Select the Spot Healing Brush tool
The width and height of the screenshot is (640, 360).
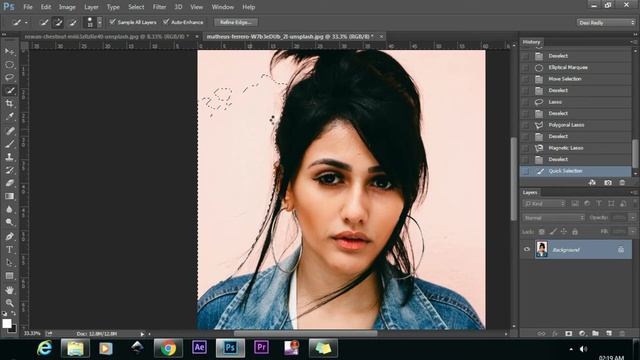pos(9,131)
